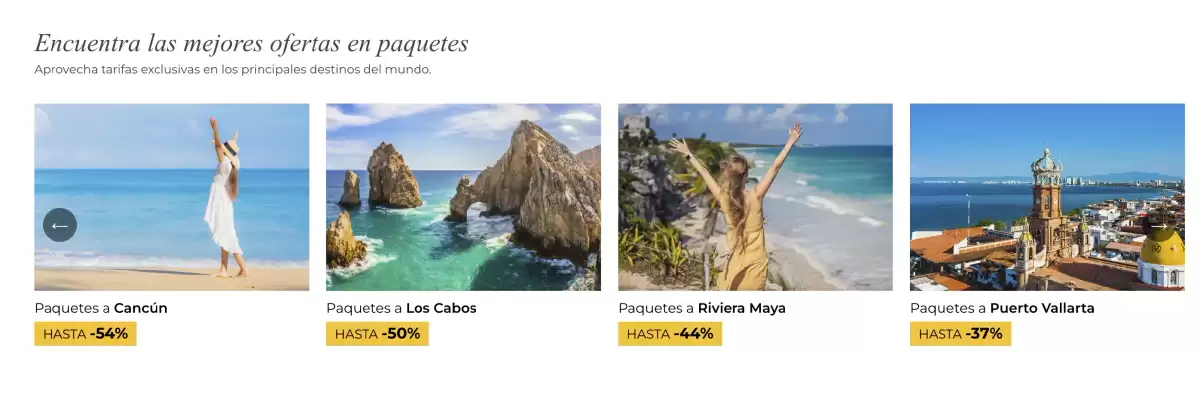Click the next arrow on Puerto Vallarta image

(1158, 225)
